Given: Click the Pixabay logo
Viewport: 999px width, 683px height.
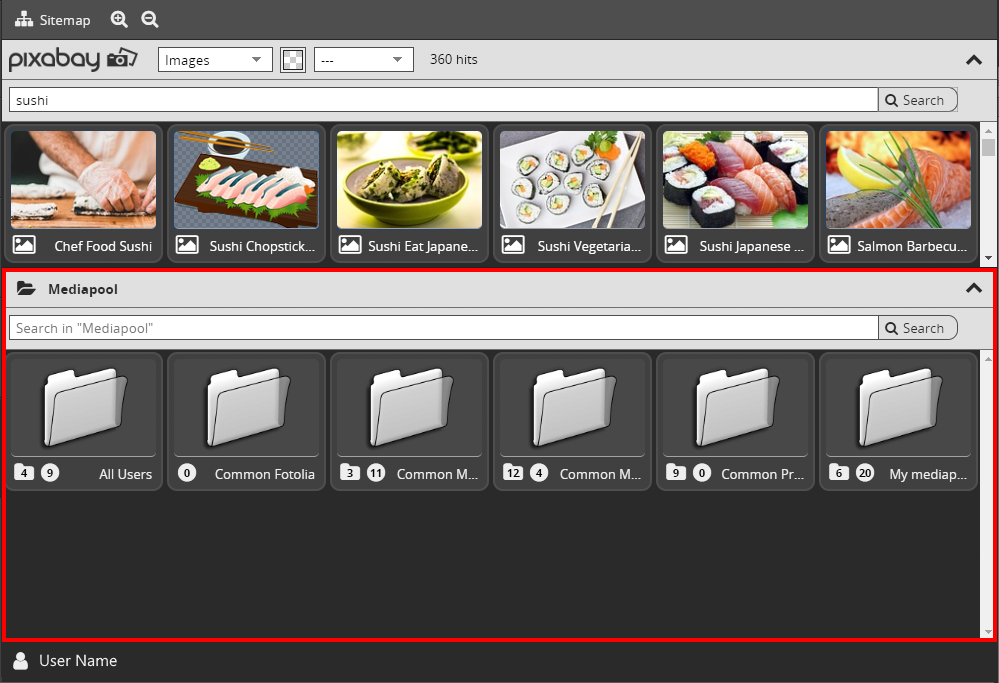Looking at the screenshot, I should (x=73, y=59).
